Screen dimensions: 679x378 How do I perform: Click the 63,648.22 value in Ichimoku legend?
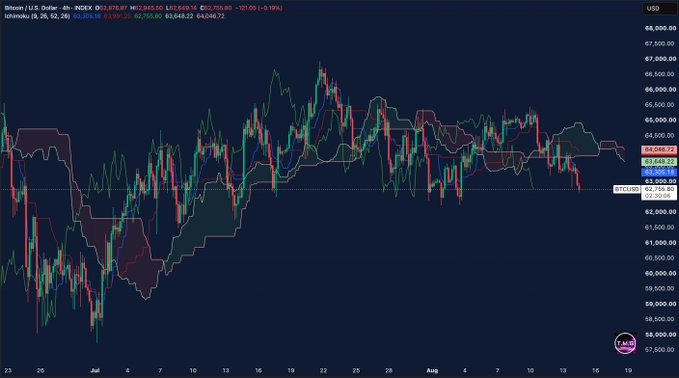coord(179,16)
